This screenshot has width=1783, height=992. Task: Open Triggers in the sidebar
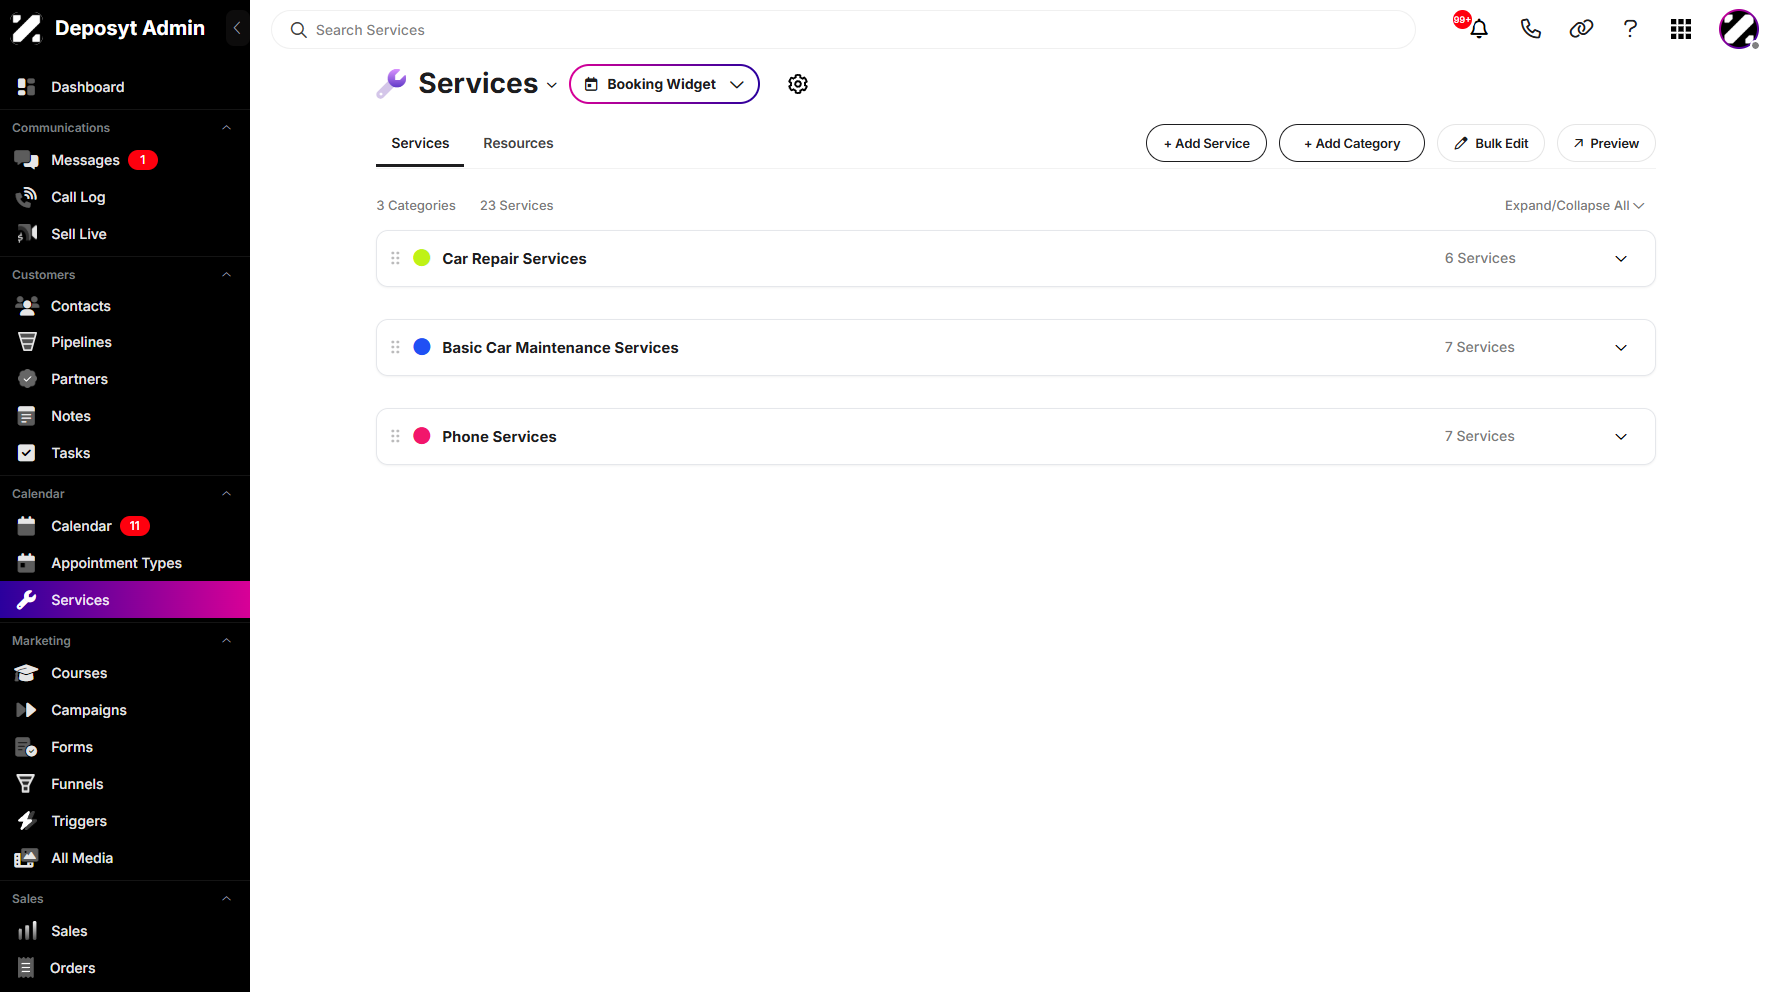pos(125,821)
